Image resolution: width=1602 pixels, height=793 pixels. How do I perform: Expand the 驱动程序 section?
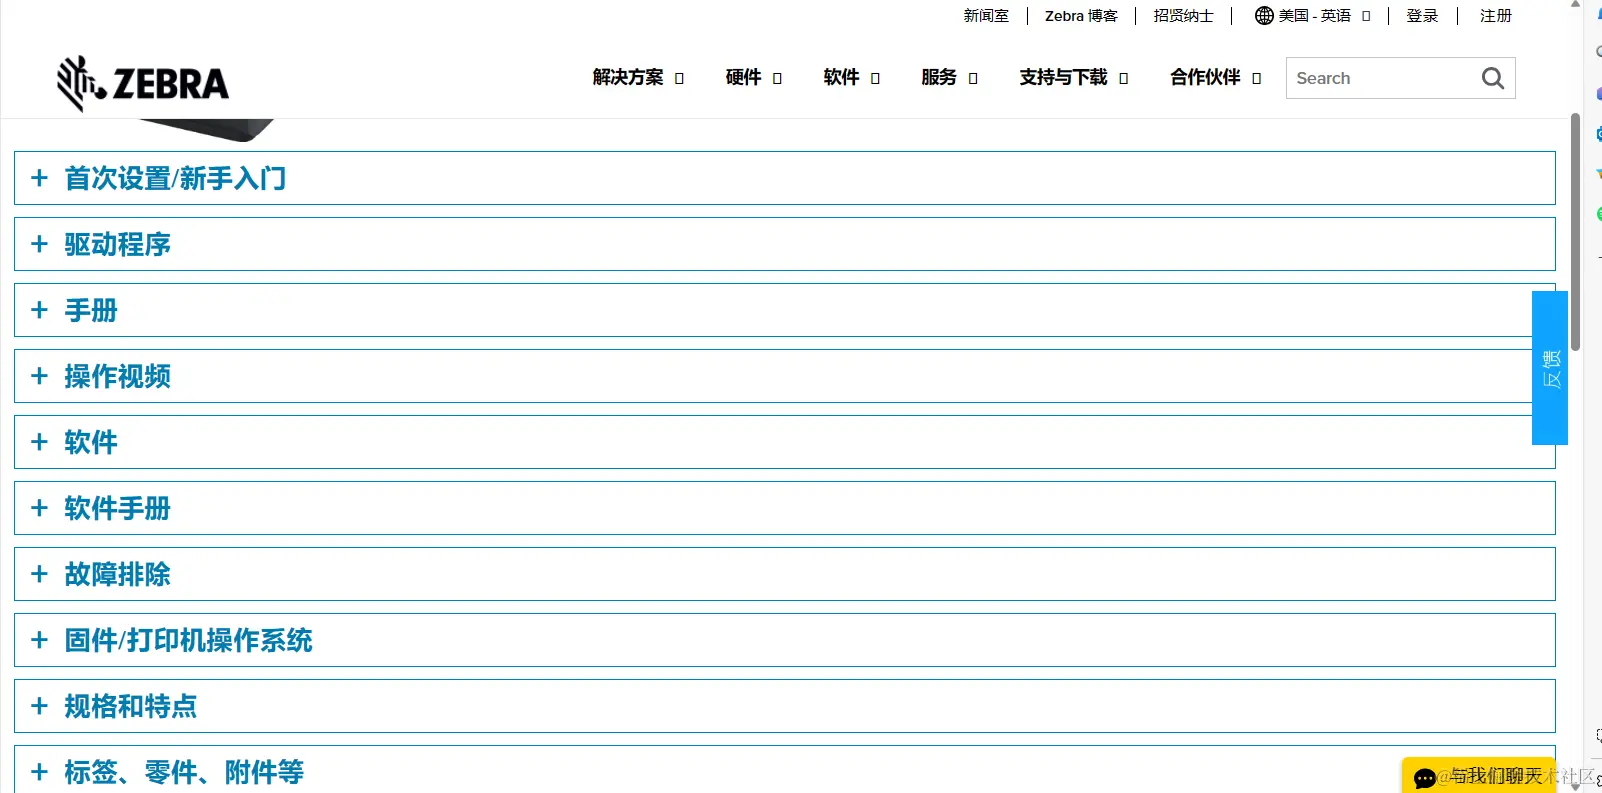[785, 244]
